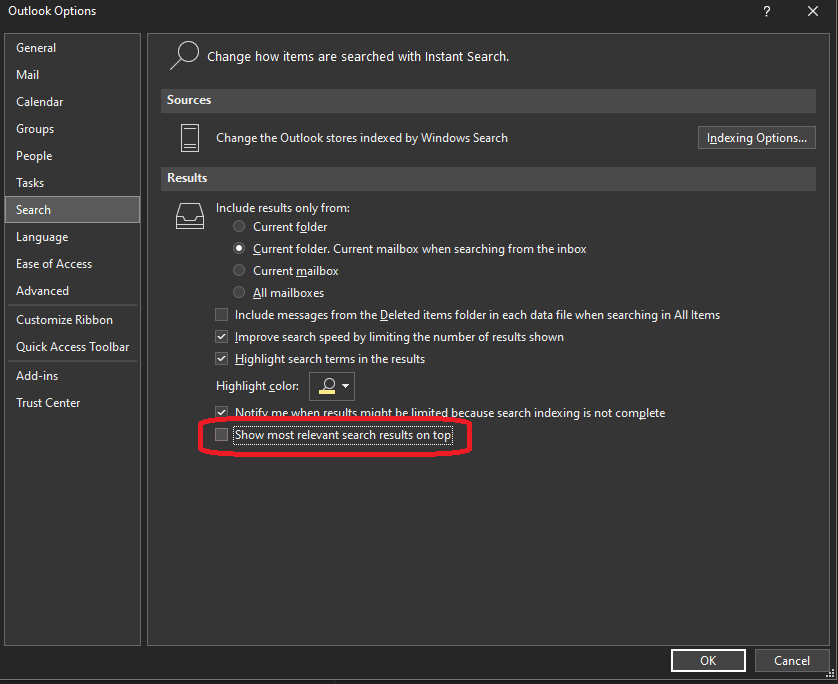The width and height of the screenshot is (838, 684).
Task: Enable Show most relevant search results on top
Action: pos(221,434)
